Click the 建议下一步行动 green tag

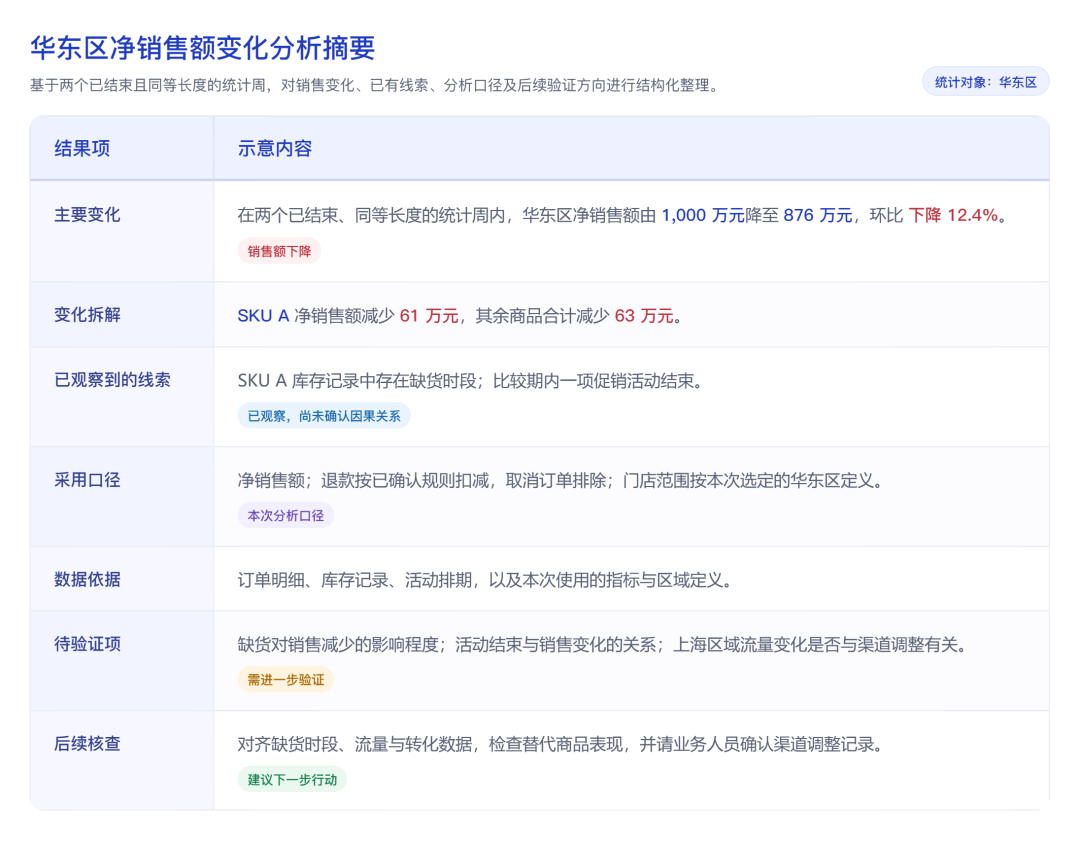[x=292, y=780]
